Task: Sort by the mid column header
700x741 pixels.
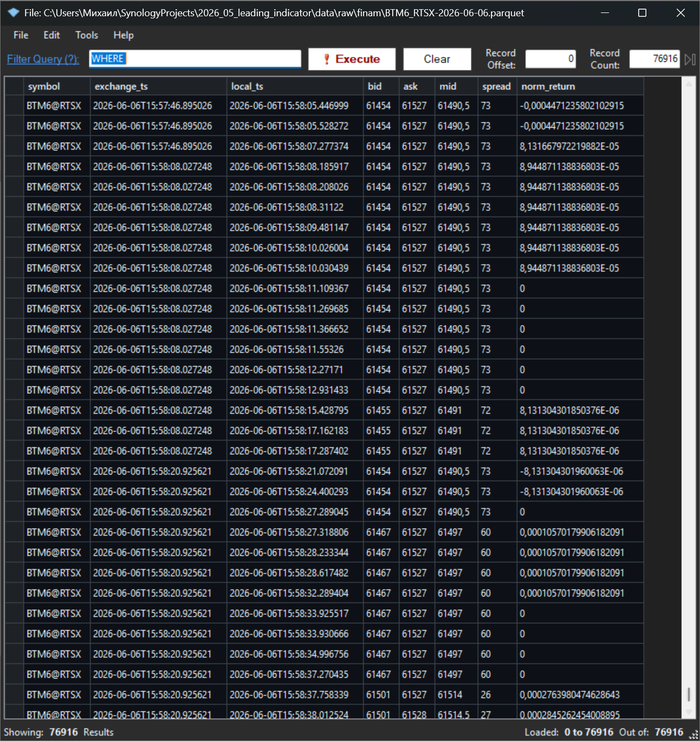Action: pyautogui.click(x=456, y=86)
